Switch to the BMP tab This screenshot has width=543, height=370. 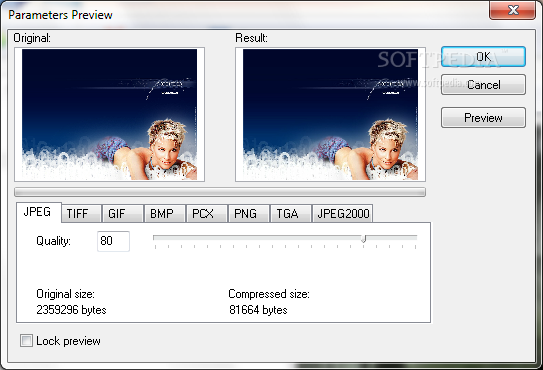[x=165, y=213]
